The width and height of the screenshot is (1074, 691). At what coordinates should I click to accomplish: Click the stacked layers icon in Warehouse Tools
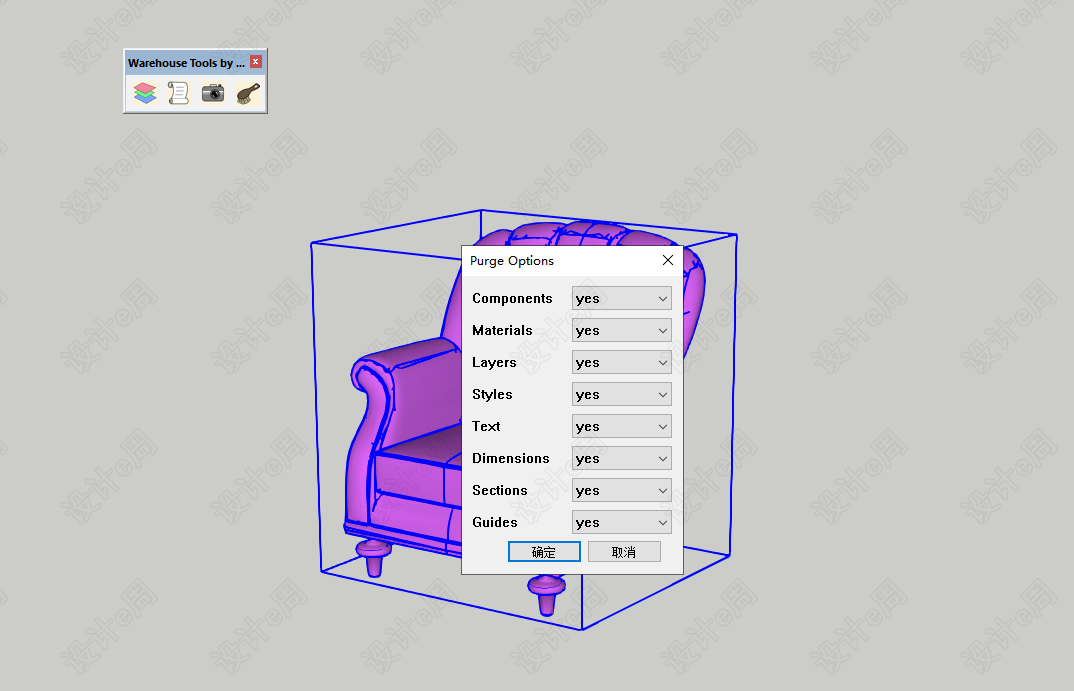point(145,94)
